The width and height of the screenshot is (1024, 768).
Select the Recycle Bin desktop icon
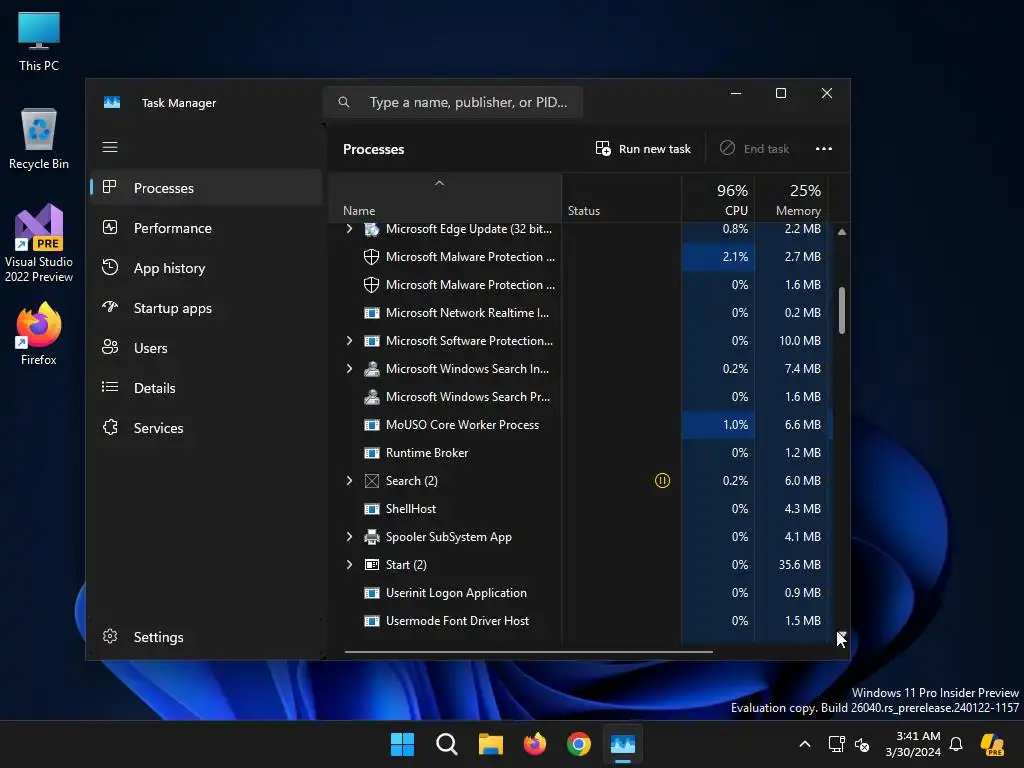pos(39,139)
